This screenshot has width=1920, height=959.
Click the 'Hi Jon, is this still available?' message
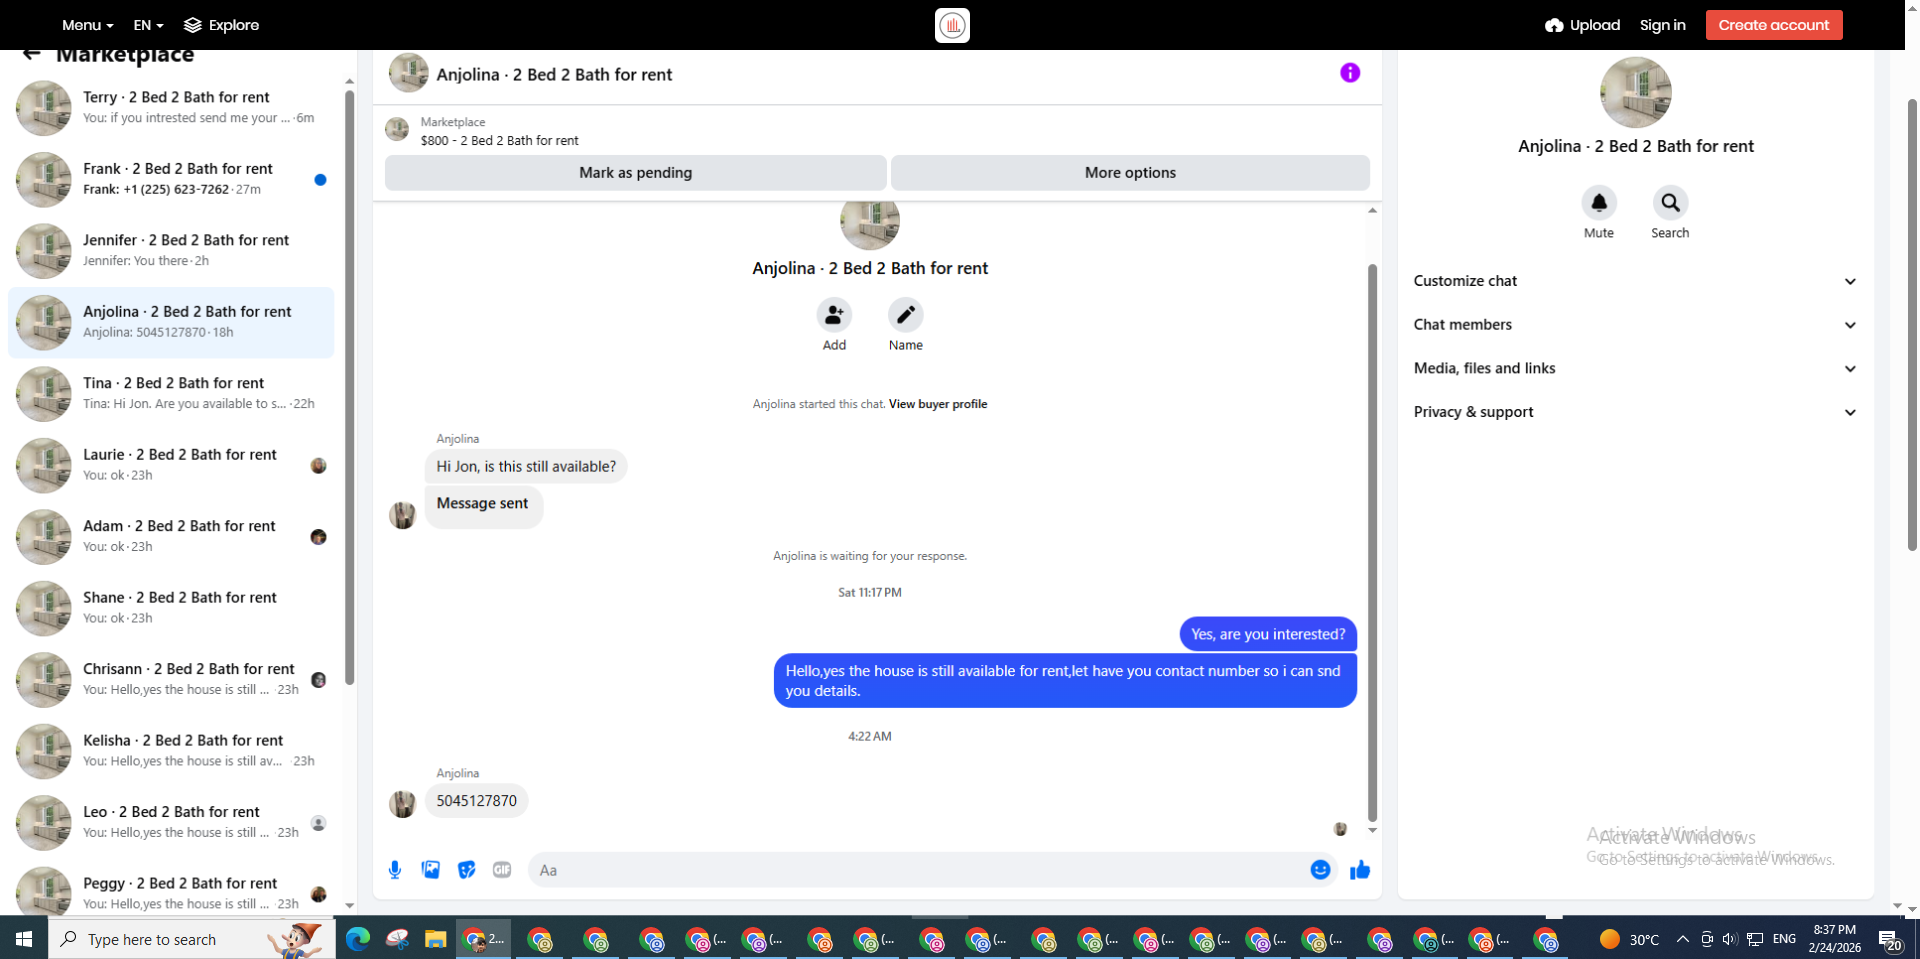(526, 467)
